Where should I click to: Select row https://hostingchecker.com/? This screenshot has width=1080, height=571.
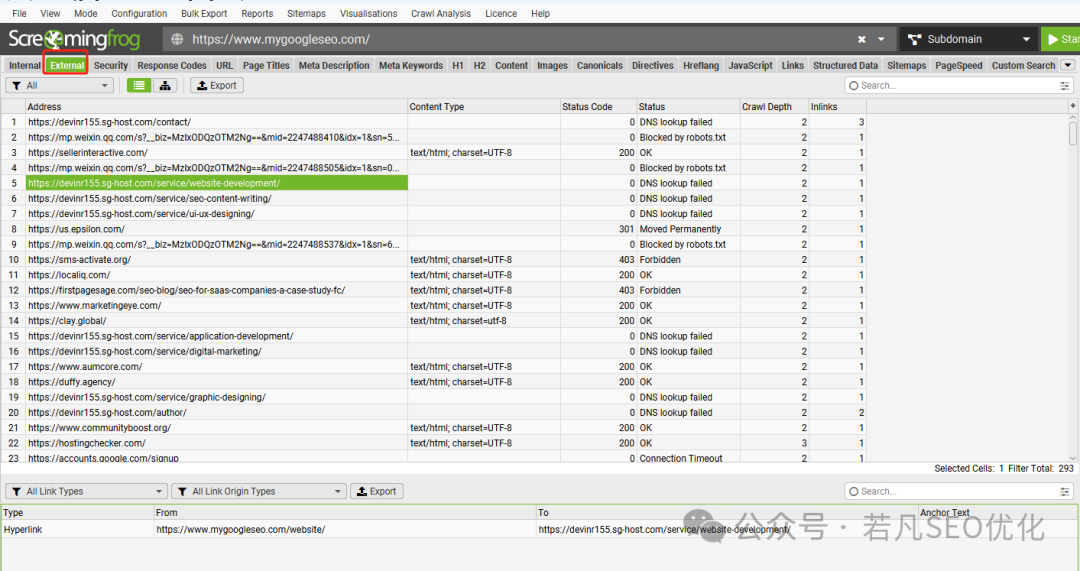(433, 443)
